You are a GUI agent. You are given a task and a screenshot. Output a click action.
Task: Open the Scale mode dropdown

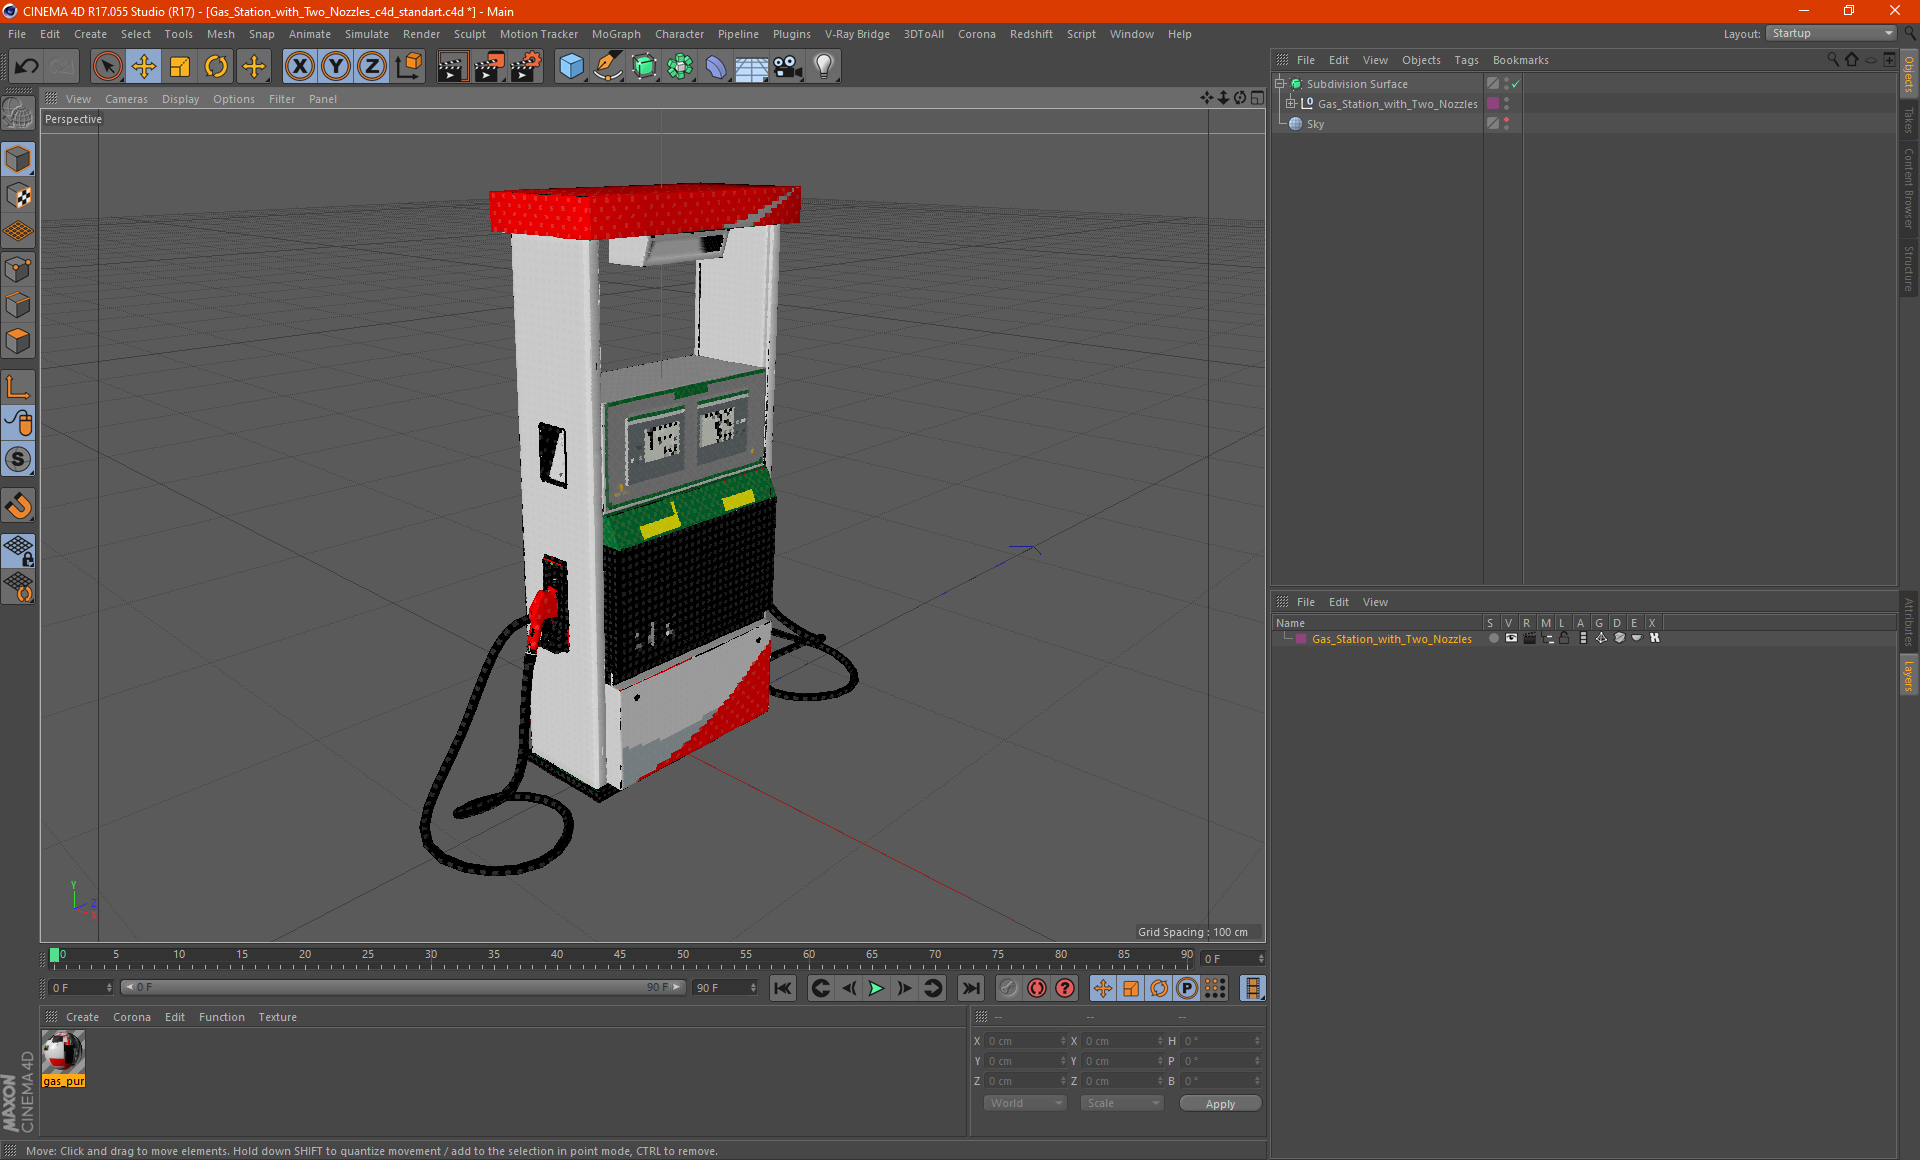click(1122, 1103)
